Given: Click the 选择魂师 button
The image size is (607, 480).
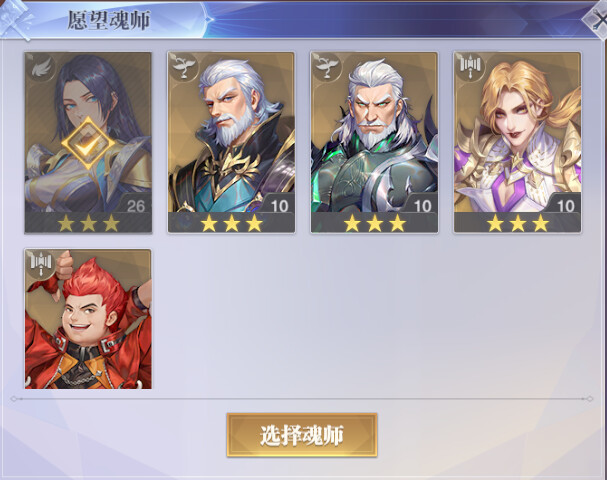Looking at the screenshot, I should [302, 435].
